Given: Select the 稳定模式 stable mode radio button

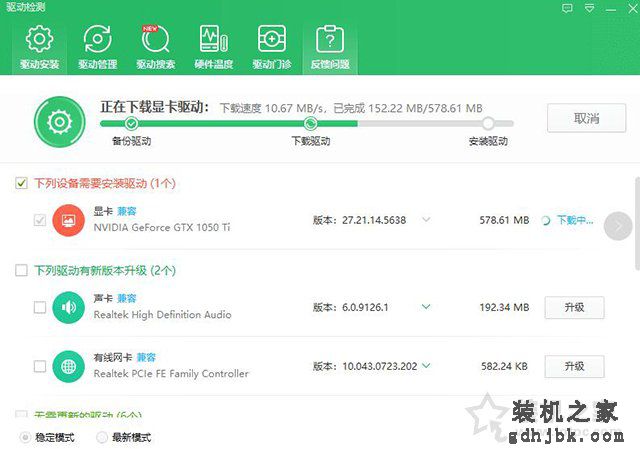Looking at the screenshot, I should 25,438.
